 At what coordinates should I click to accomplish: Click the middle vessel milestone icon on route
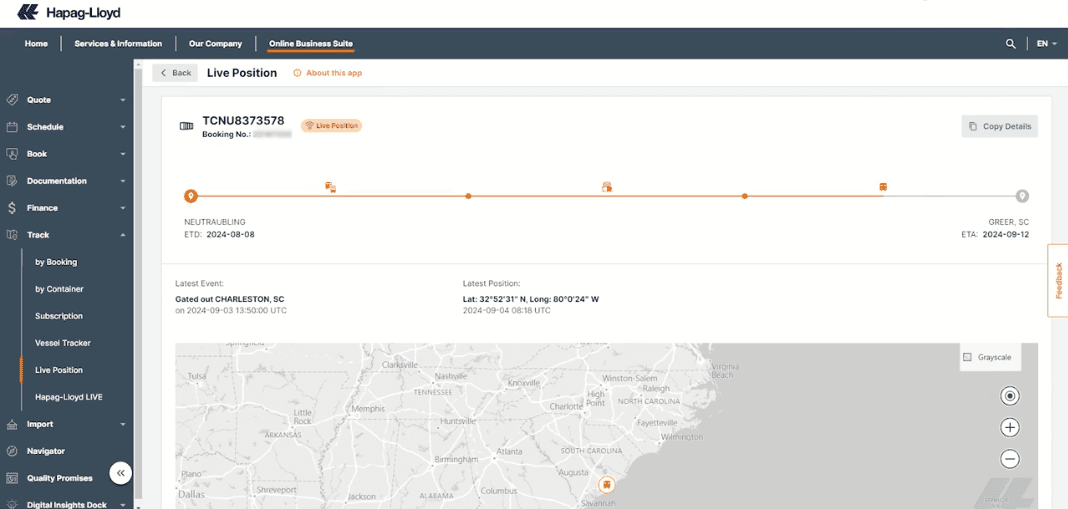[607, 187]
